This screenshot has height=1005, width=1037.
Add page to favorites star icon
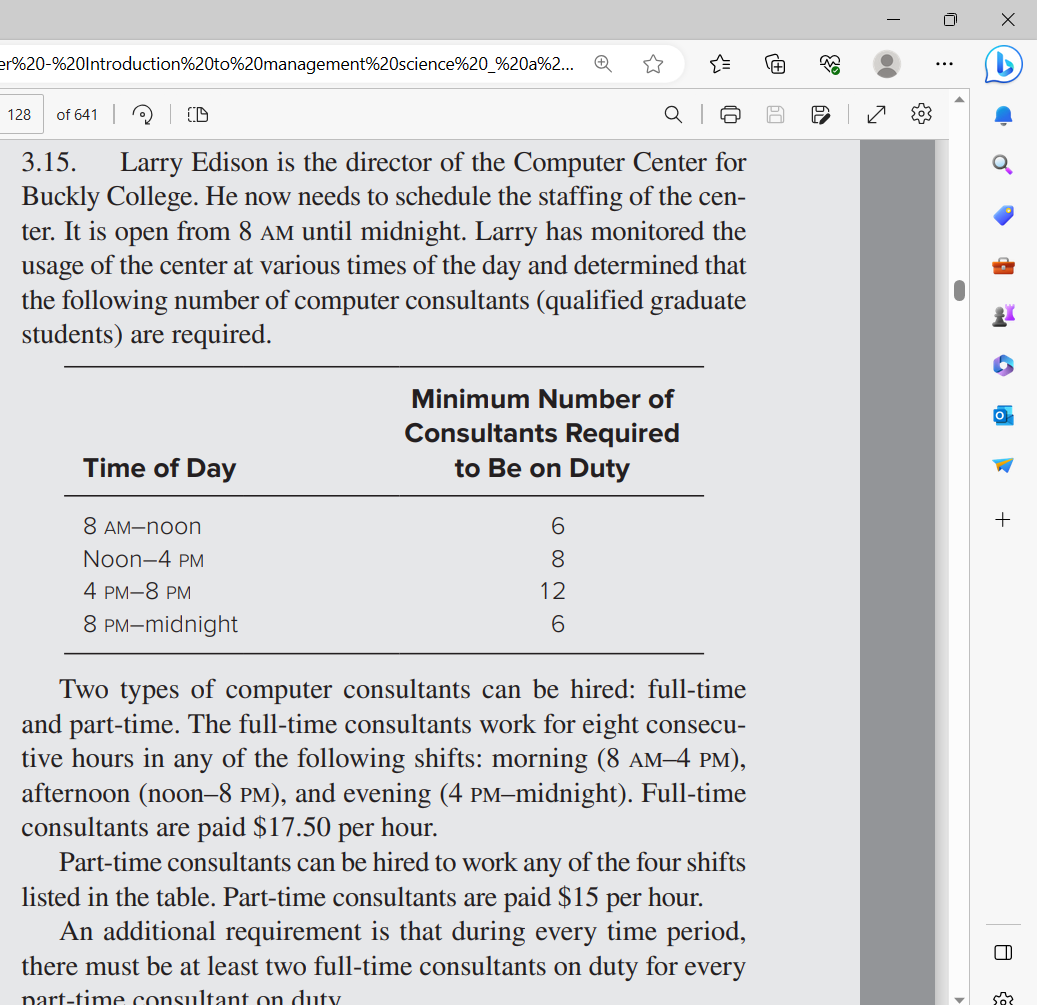tap(653, 63)
